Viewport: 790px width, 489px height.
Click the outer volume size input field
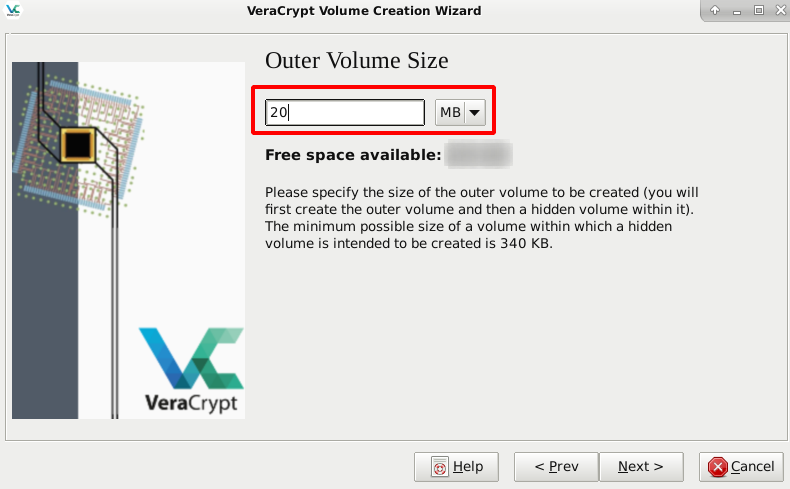pos(345,112)
